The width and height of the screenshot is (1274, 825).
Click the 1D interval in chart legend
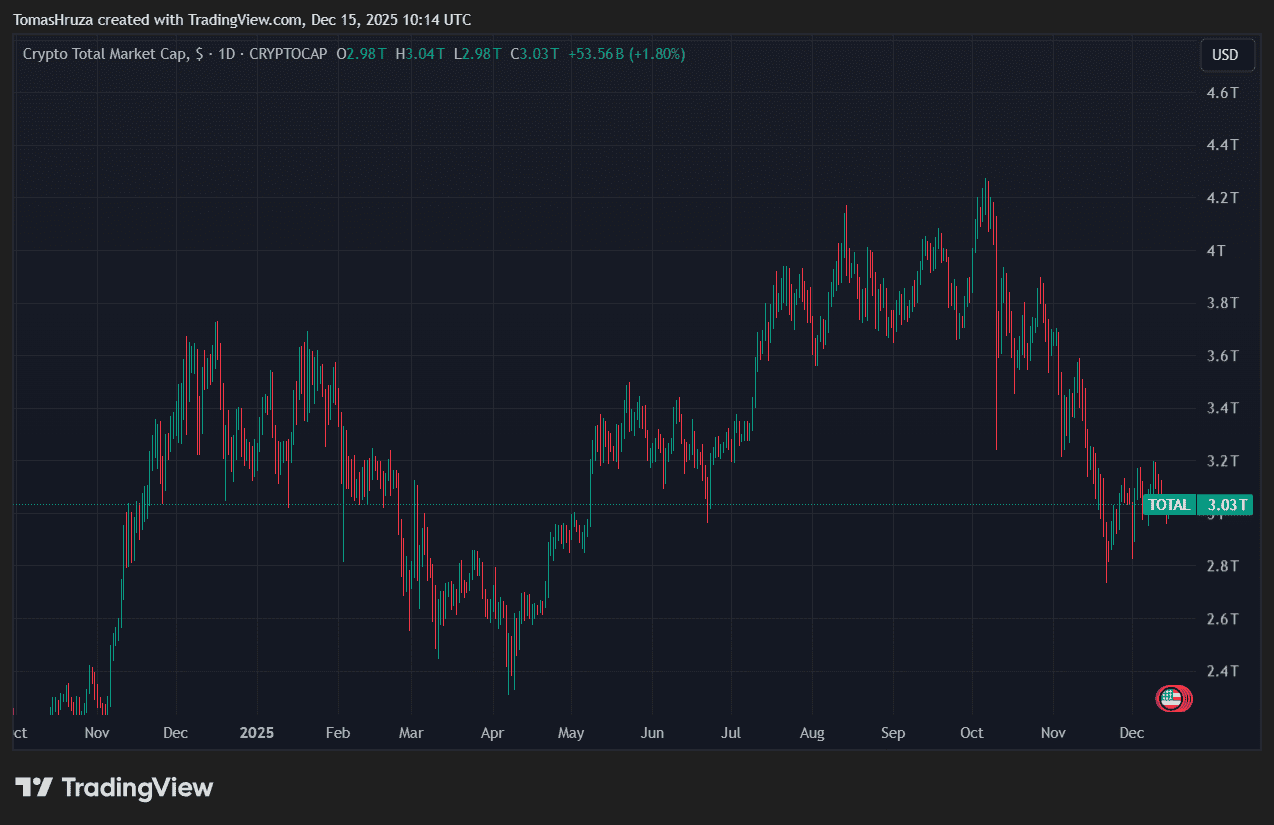(x=226, y=54)
